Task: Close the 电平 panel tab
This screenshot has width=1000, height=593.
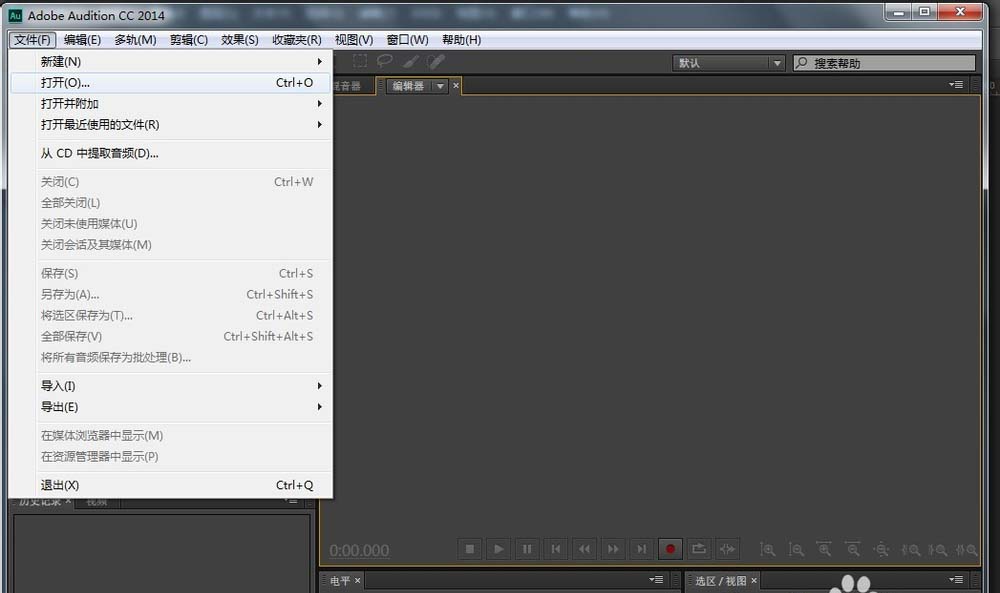Action: [358, 580]
